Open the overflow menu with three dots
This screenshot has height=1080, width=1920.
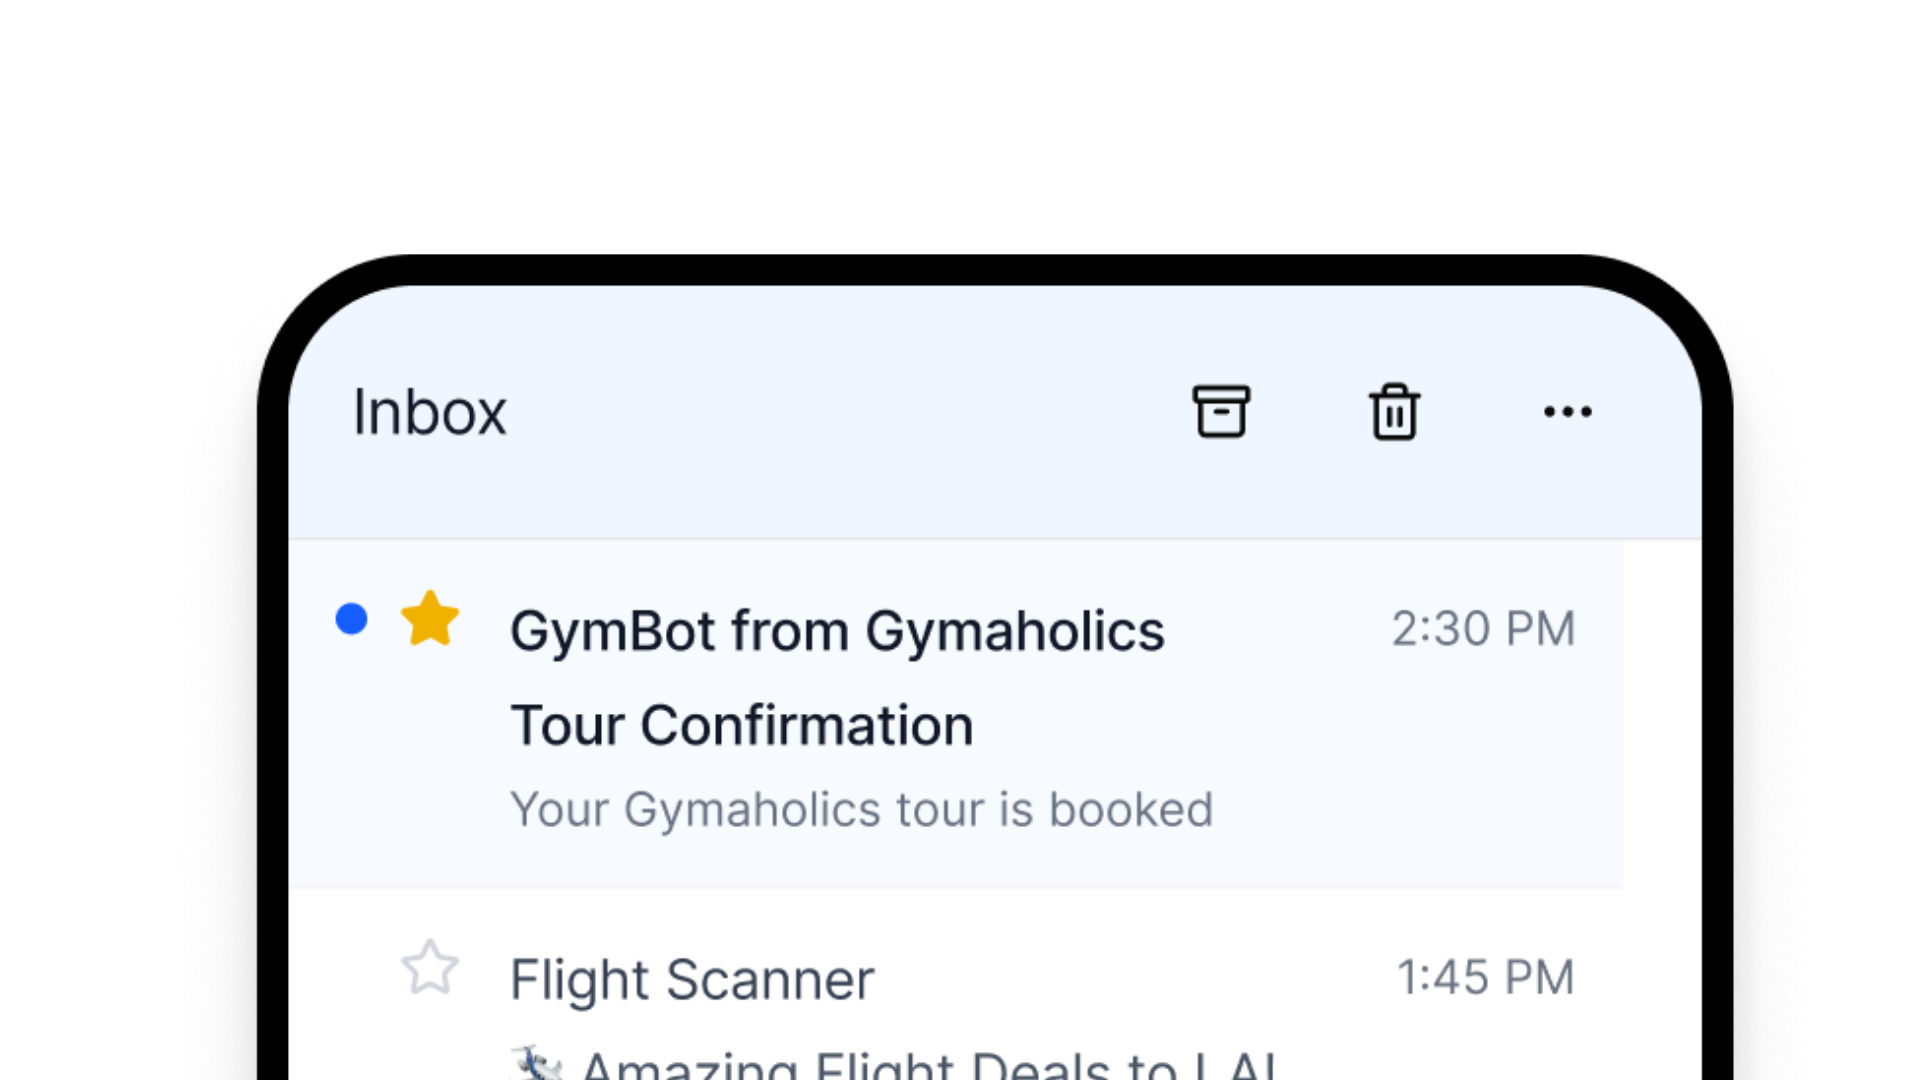click(x=1567, y=412)
